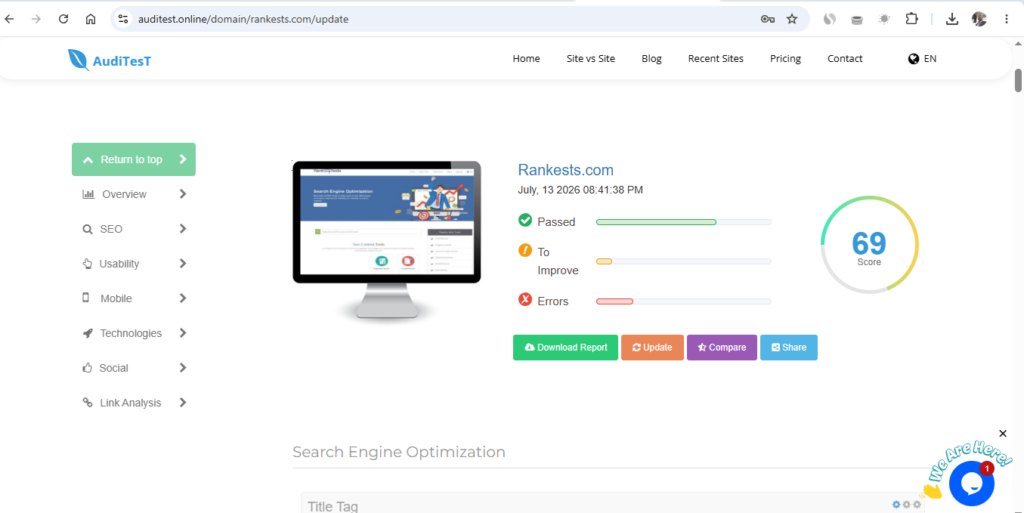Click the 69 score circle
Image resolution: width=1024 pixels, height=513 pixels.
pos(869,245)
